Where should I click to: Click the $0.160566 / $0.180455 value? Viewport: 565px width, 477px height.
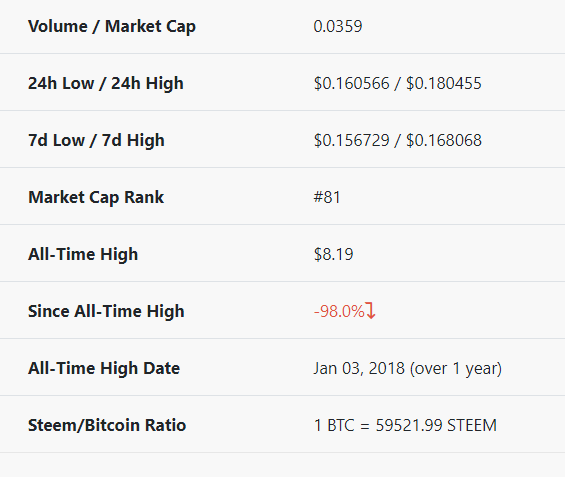(x=398, y=84)
